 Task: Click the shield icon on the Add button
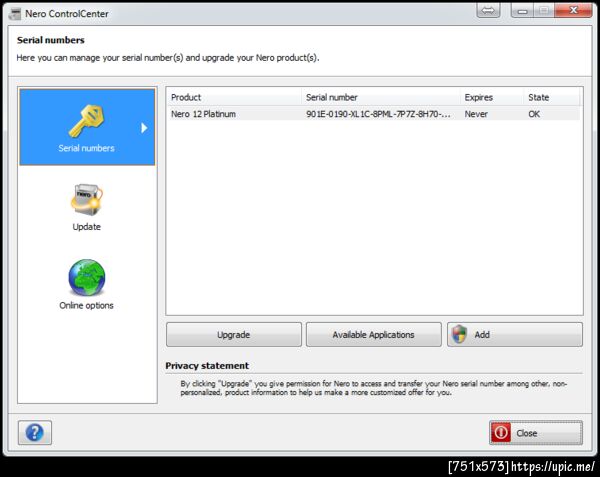pos(459,334)
